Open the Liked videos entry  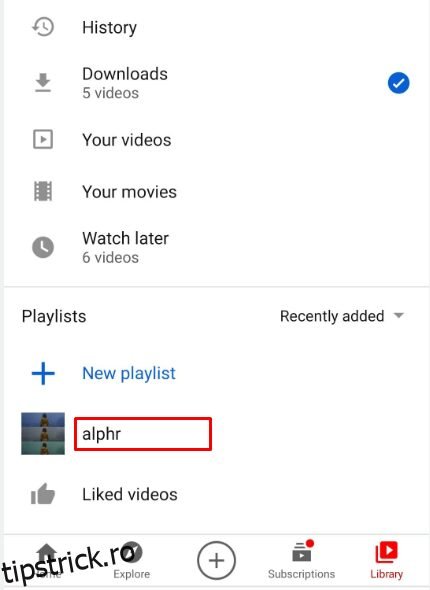click(216, 494)
